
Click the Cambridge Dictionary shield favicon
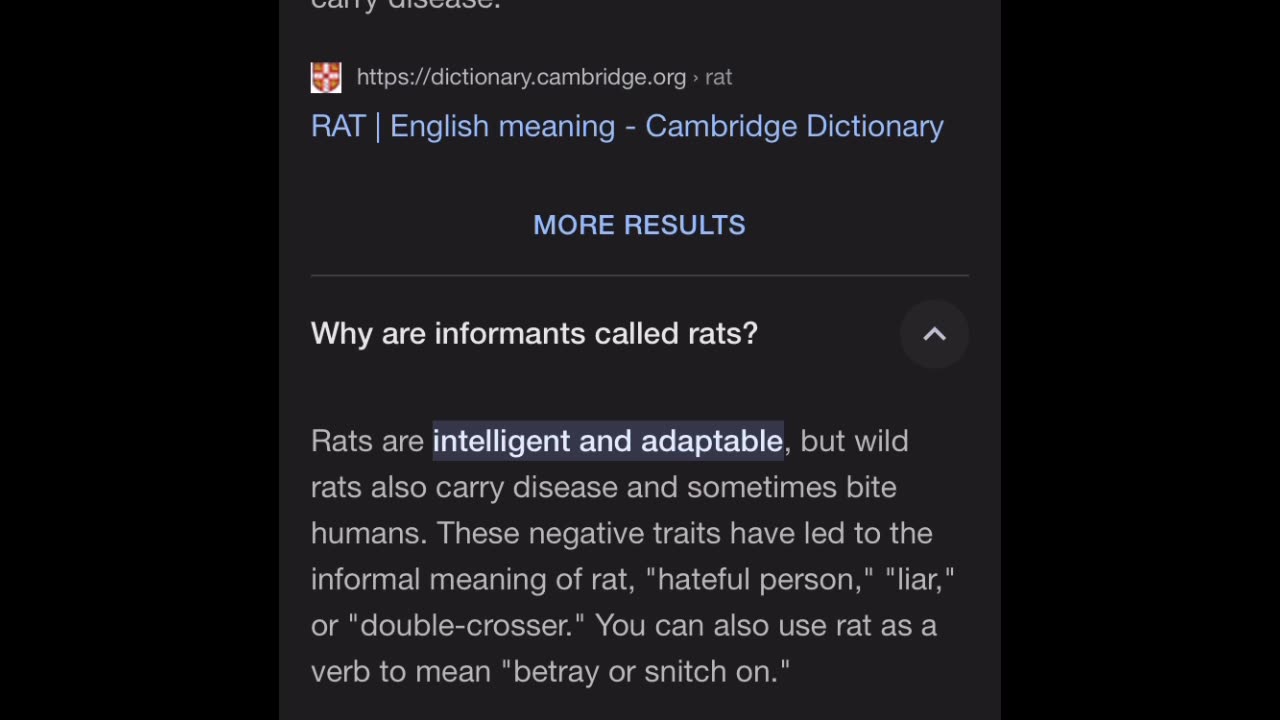click(326, 77)
